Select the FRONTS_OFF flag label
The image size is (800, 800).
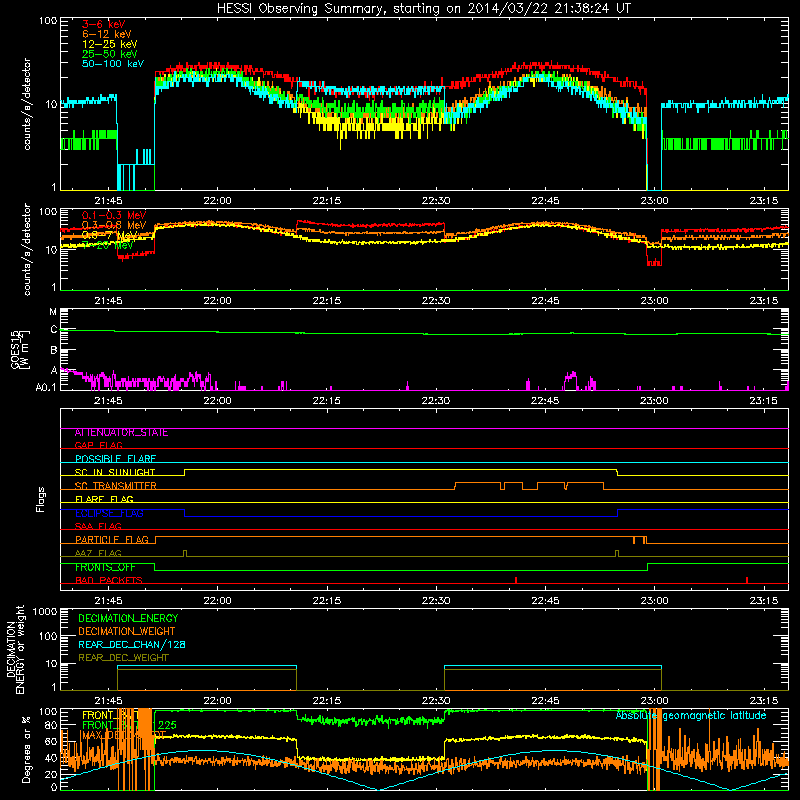[105, 567]
